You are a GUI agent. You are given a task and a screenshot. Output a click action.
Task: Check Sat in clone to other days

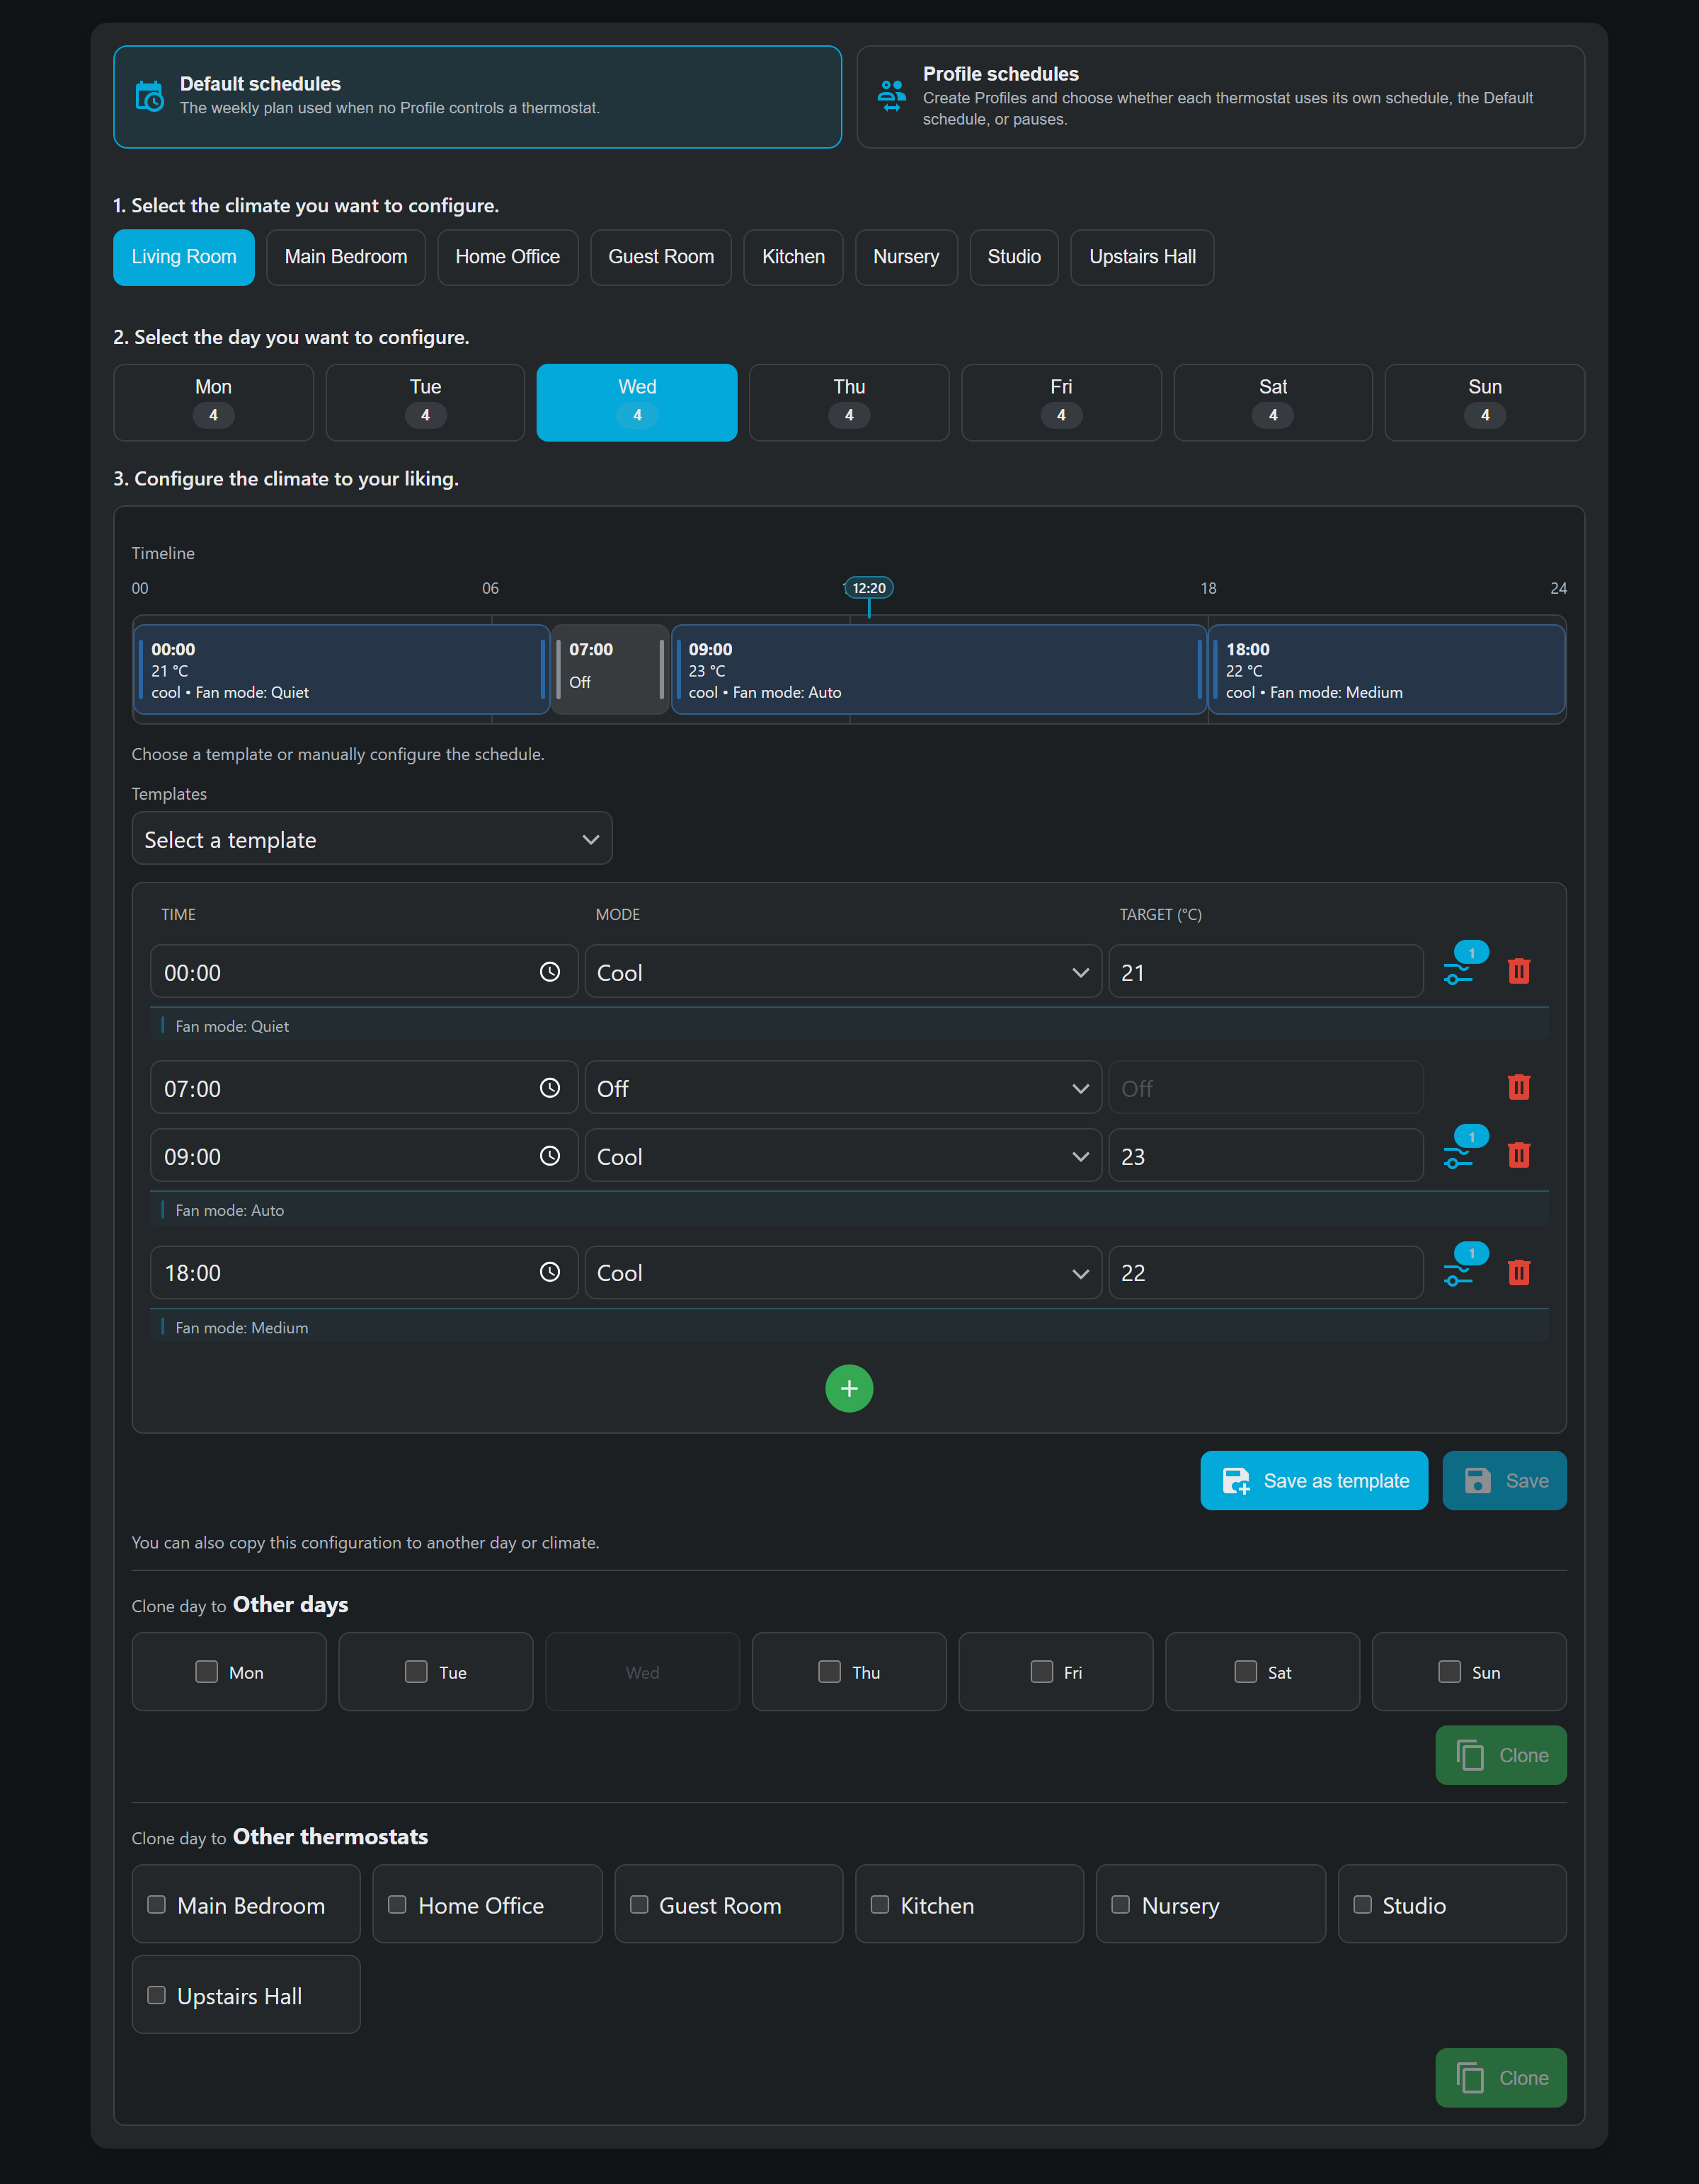(1246, 1672)
